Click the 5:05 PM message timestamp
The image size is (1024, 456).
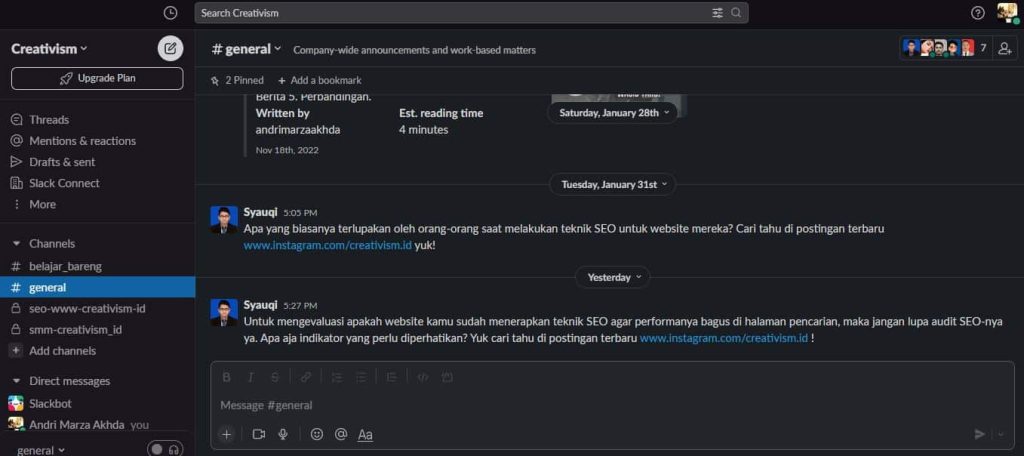pyautogui.click(x=300, y=213)
